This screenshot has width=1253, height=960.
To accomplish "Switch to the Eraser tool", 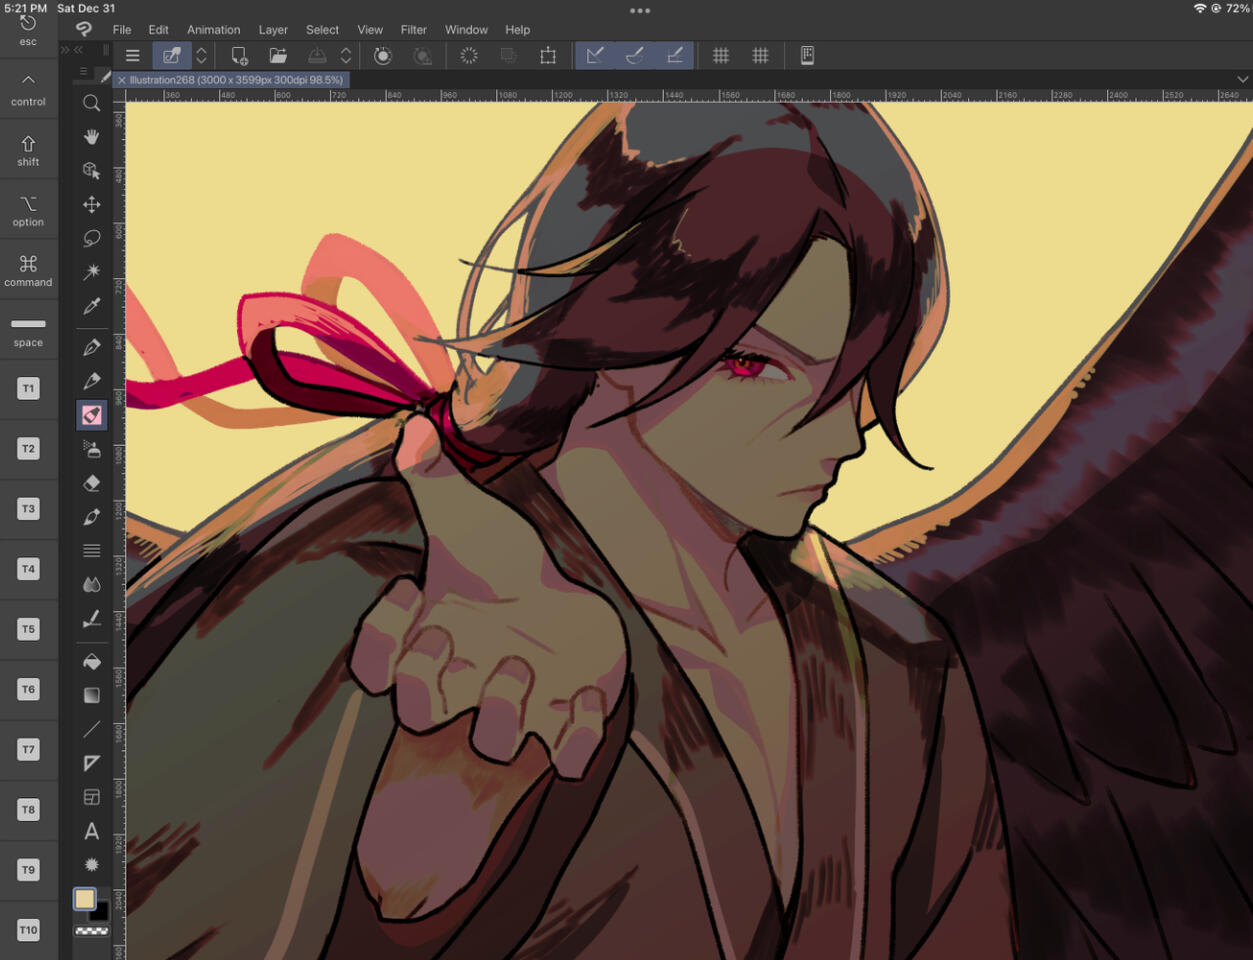I will pyautogui.click(x=91, y=483).
